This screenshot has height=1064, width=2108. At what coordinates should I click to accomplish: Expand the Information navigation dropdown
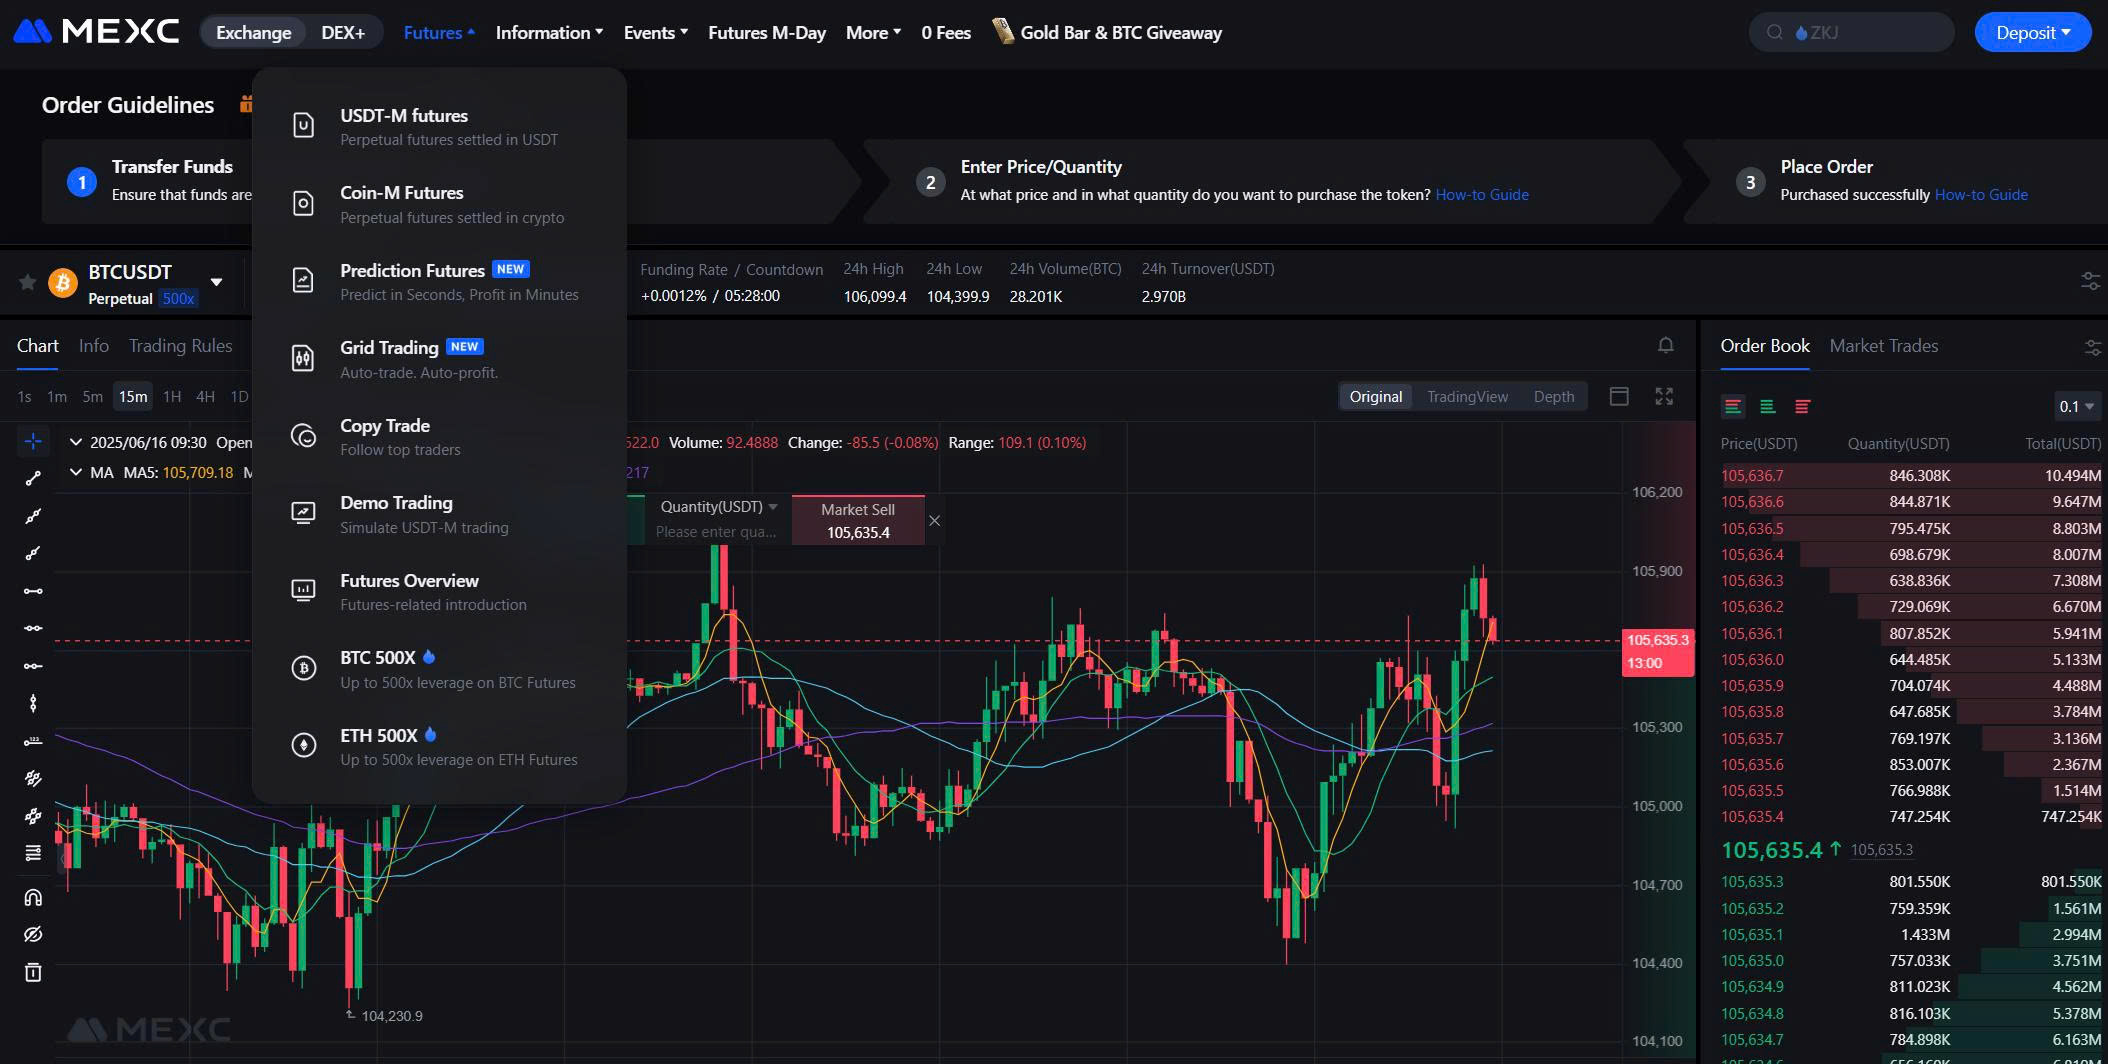(x=549, y=32)
